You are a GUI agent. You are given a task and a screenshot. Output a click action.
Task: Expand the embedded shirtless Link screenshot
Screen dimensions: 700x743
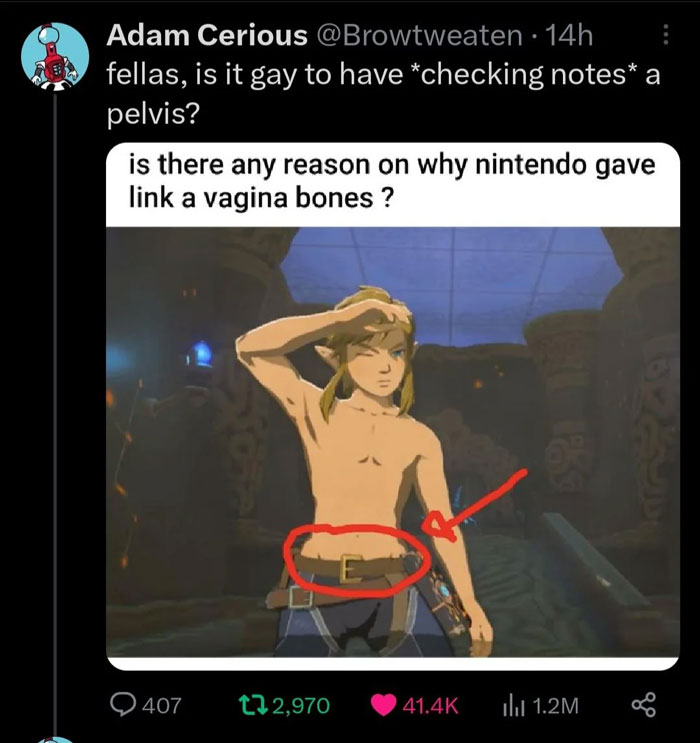(393, 442)
